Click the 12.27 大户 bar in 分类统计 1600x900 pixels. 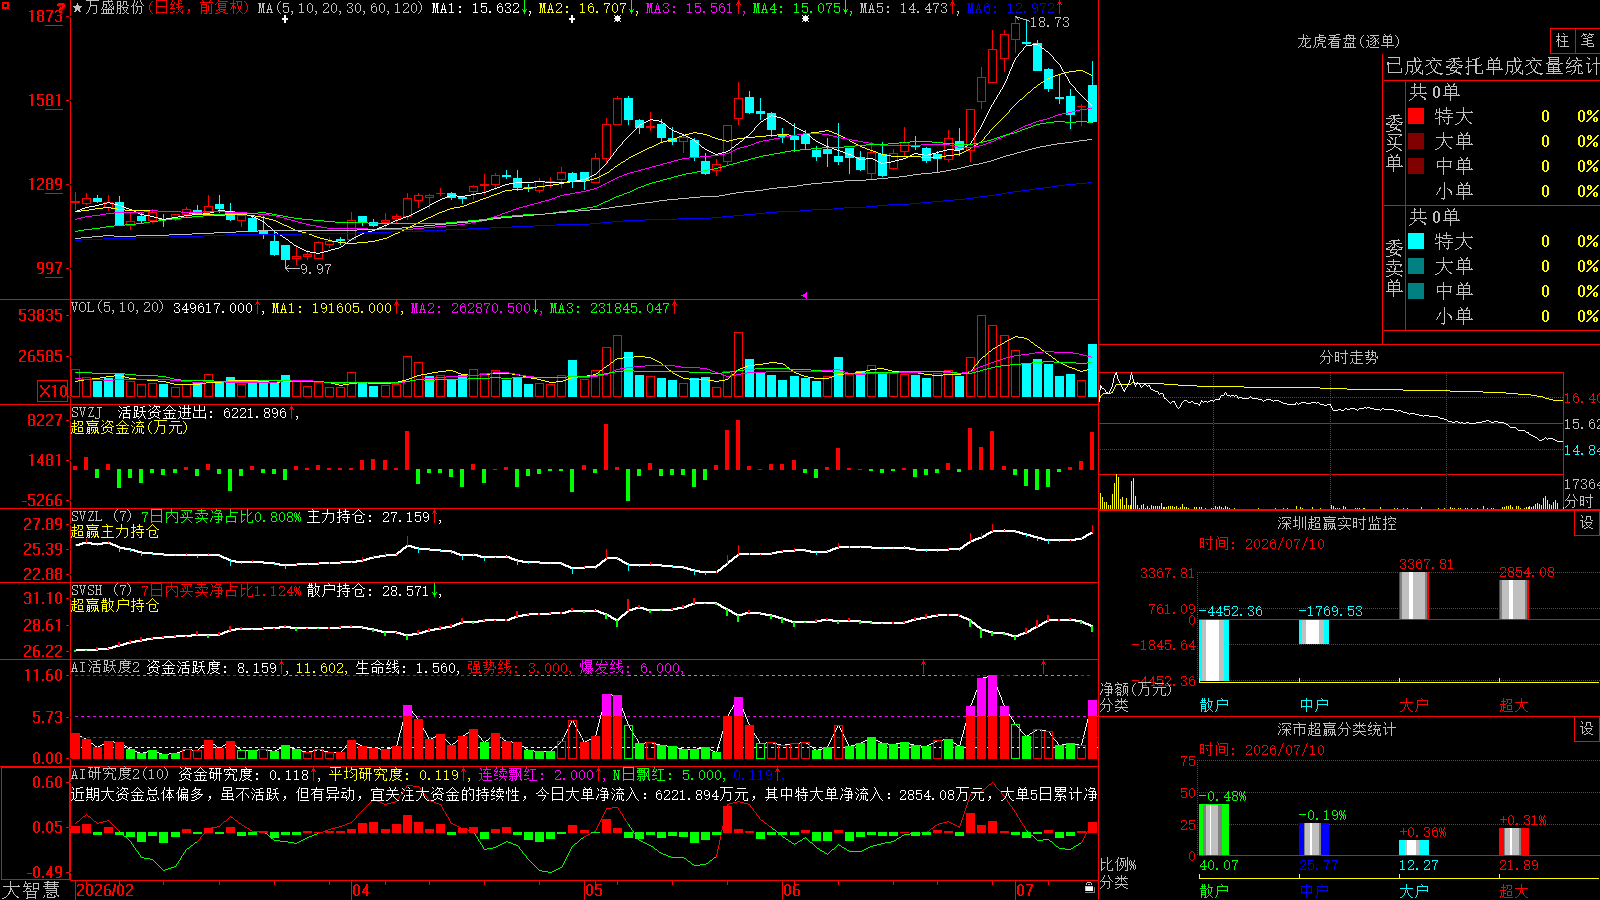click(1414, 848)
